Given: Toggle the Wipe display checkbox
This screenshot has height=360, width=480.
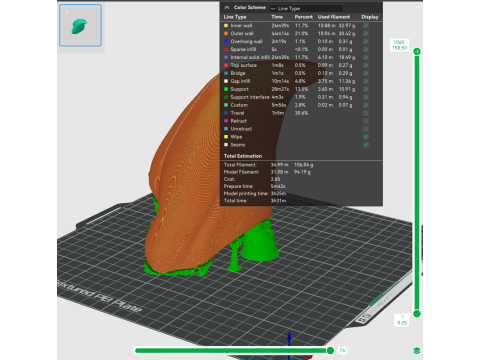Looking at the screenshot, I should pos(366,137).
